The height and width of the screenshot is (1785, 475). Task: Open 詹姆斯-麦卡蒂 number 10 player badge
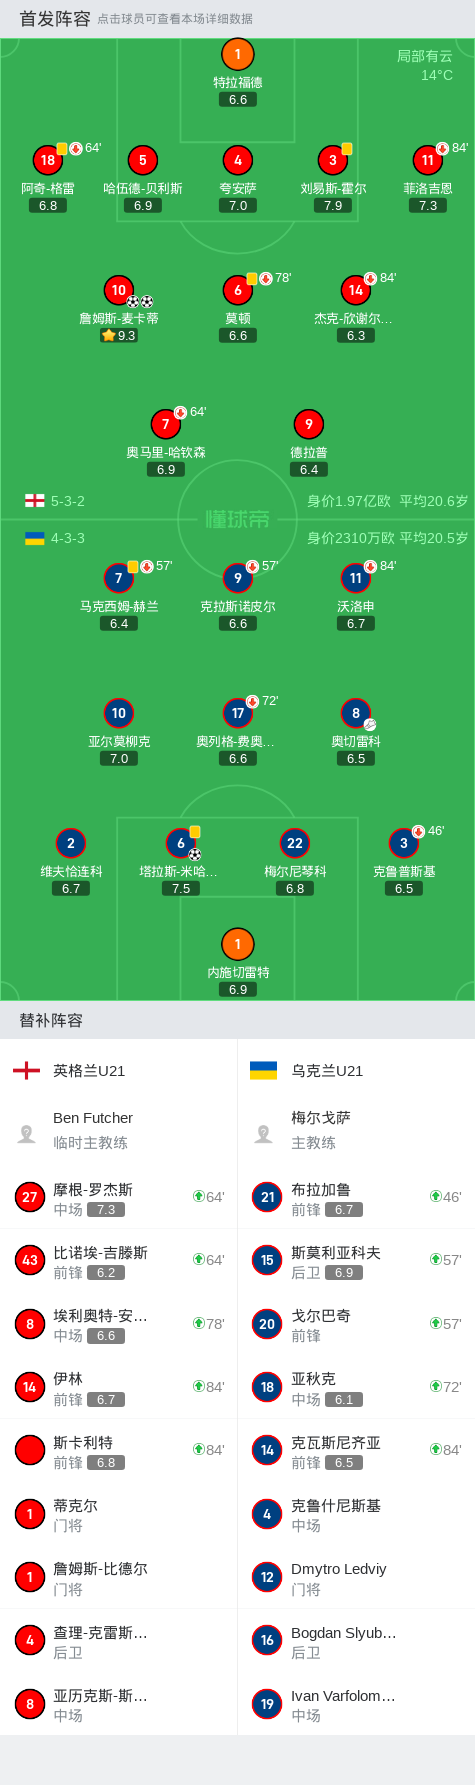point(119,290)
